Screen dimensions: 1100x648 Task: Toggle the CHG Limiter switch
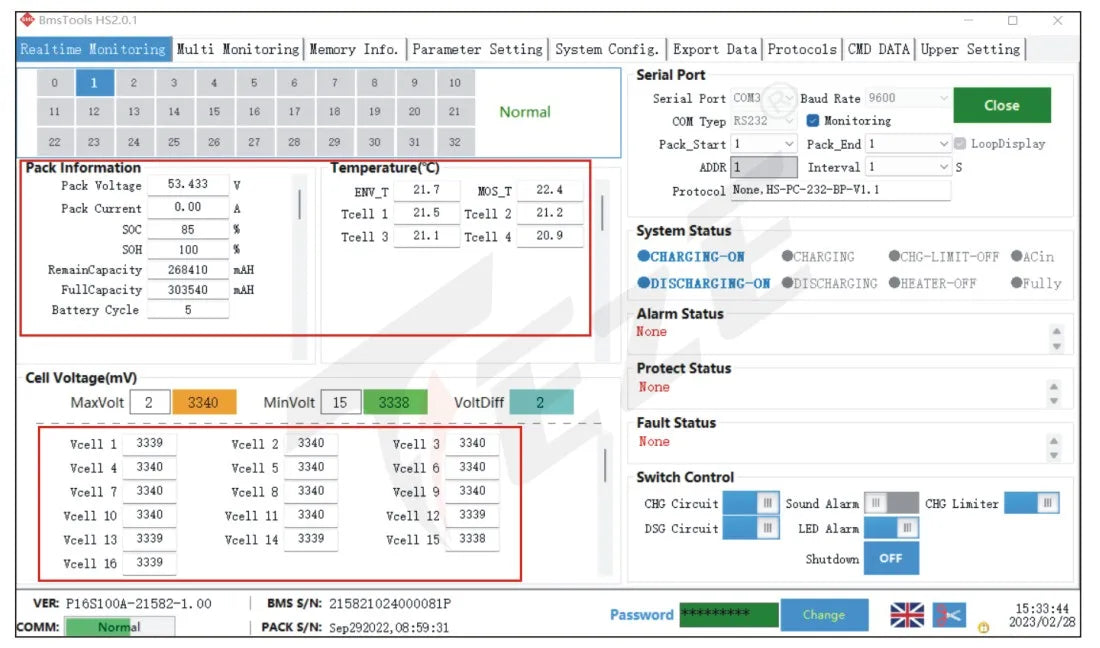[x=1031, y=503]
